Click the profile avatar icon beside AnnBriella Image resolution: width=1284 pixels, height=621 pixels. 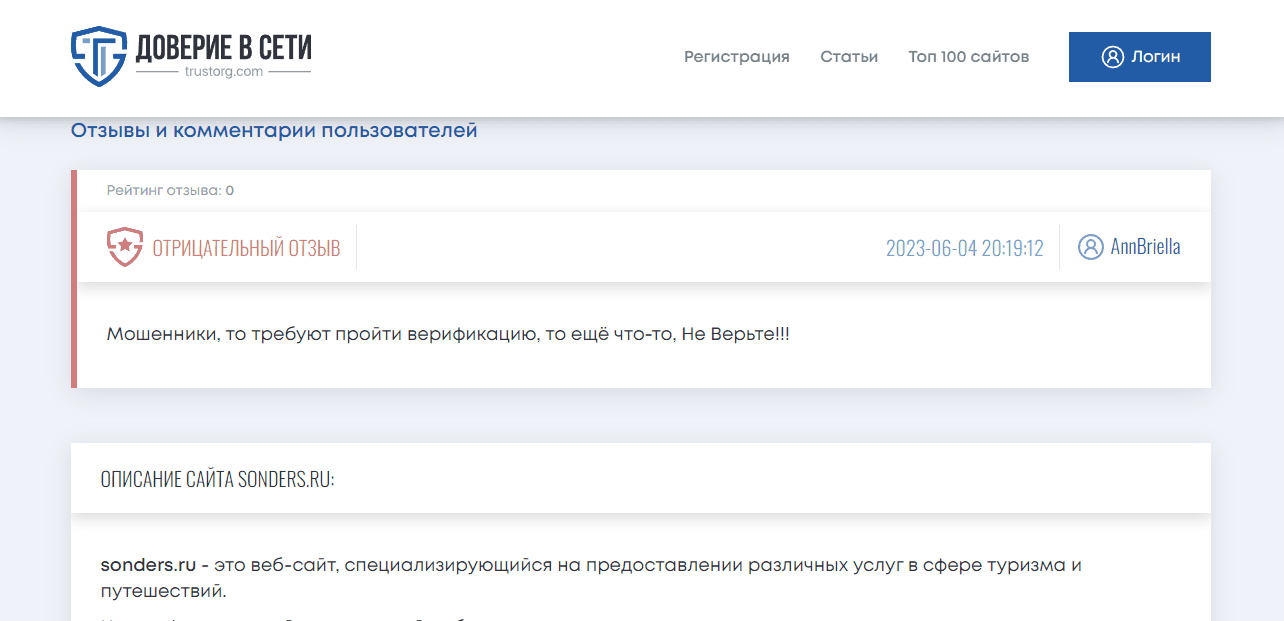pyautogui.click(x=1090, y=247)
